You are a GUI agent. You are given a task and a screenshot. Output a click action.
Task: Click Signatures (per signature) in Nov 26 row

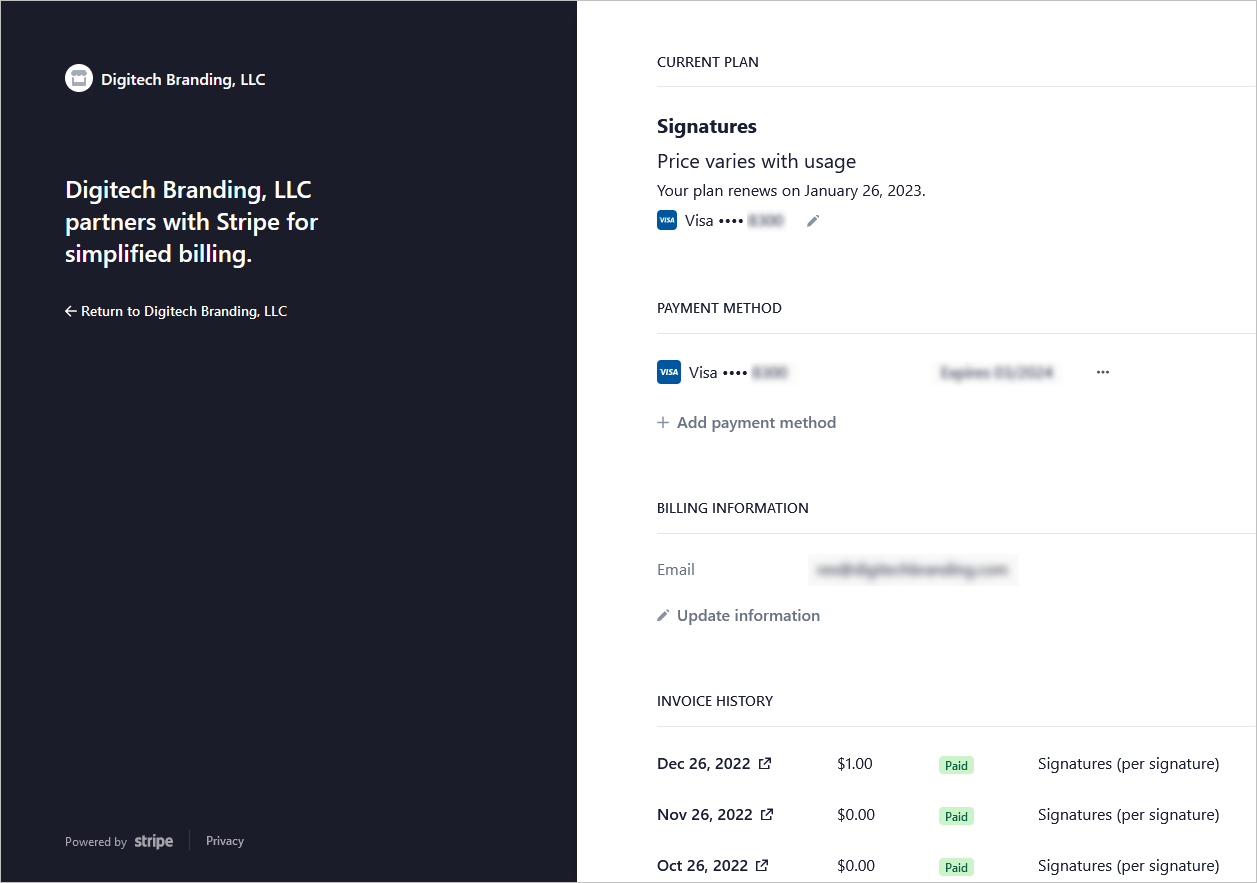pos(1129,815)
